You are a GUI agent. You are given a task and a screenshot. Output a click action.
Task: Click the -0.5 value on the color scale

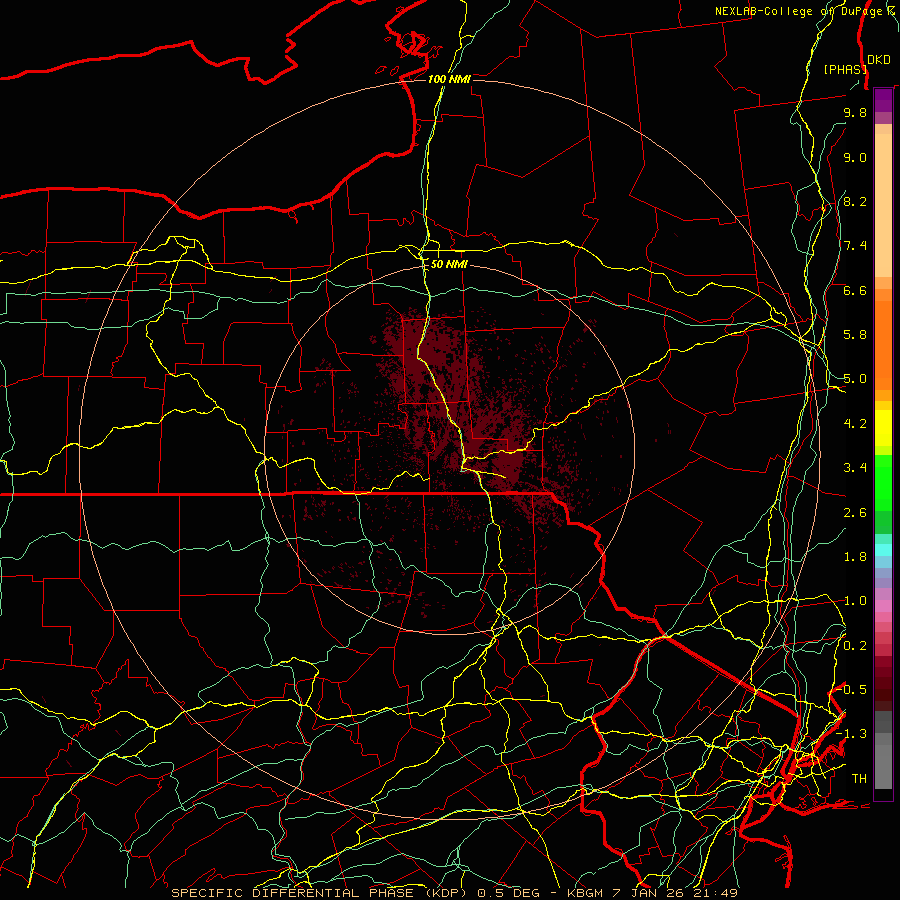(x=852, y=690)
